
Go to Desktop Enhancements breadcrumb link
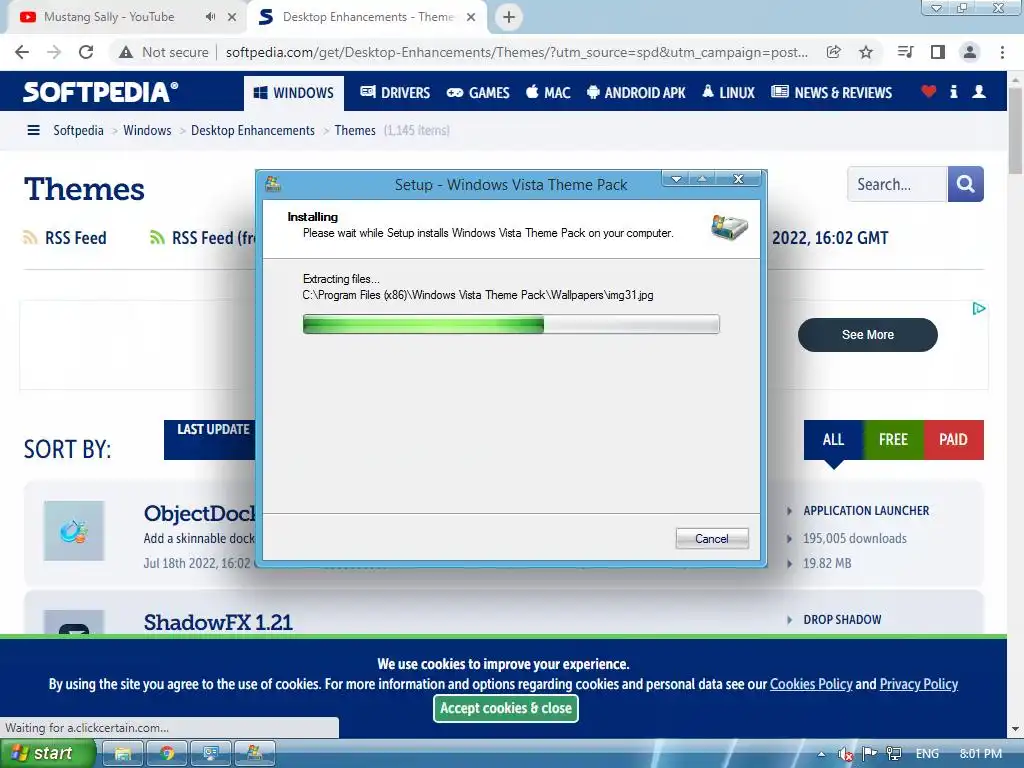pos(253,131)
